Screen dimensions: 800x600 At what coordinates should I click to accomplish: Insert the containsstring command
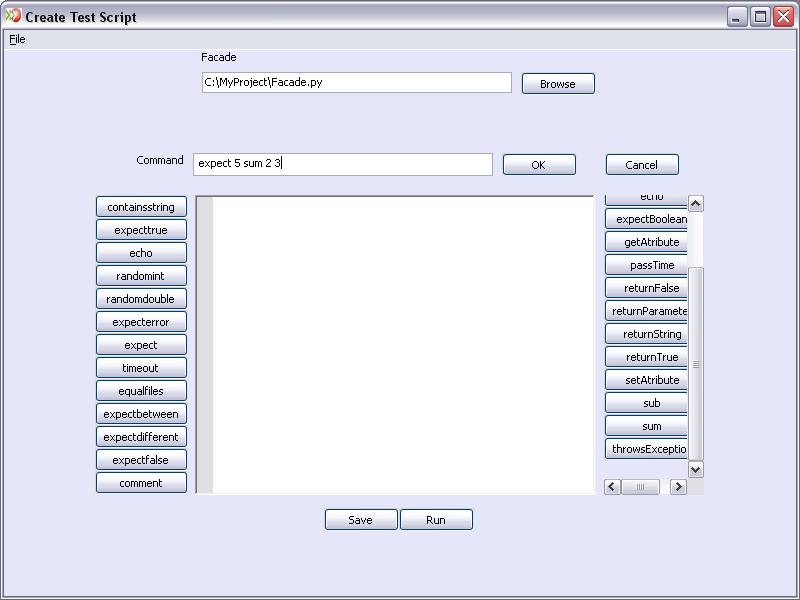[141, 207]
